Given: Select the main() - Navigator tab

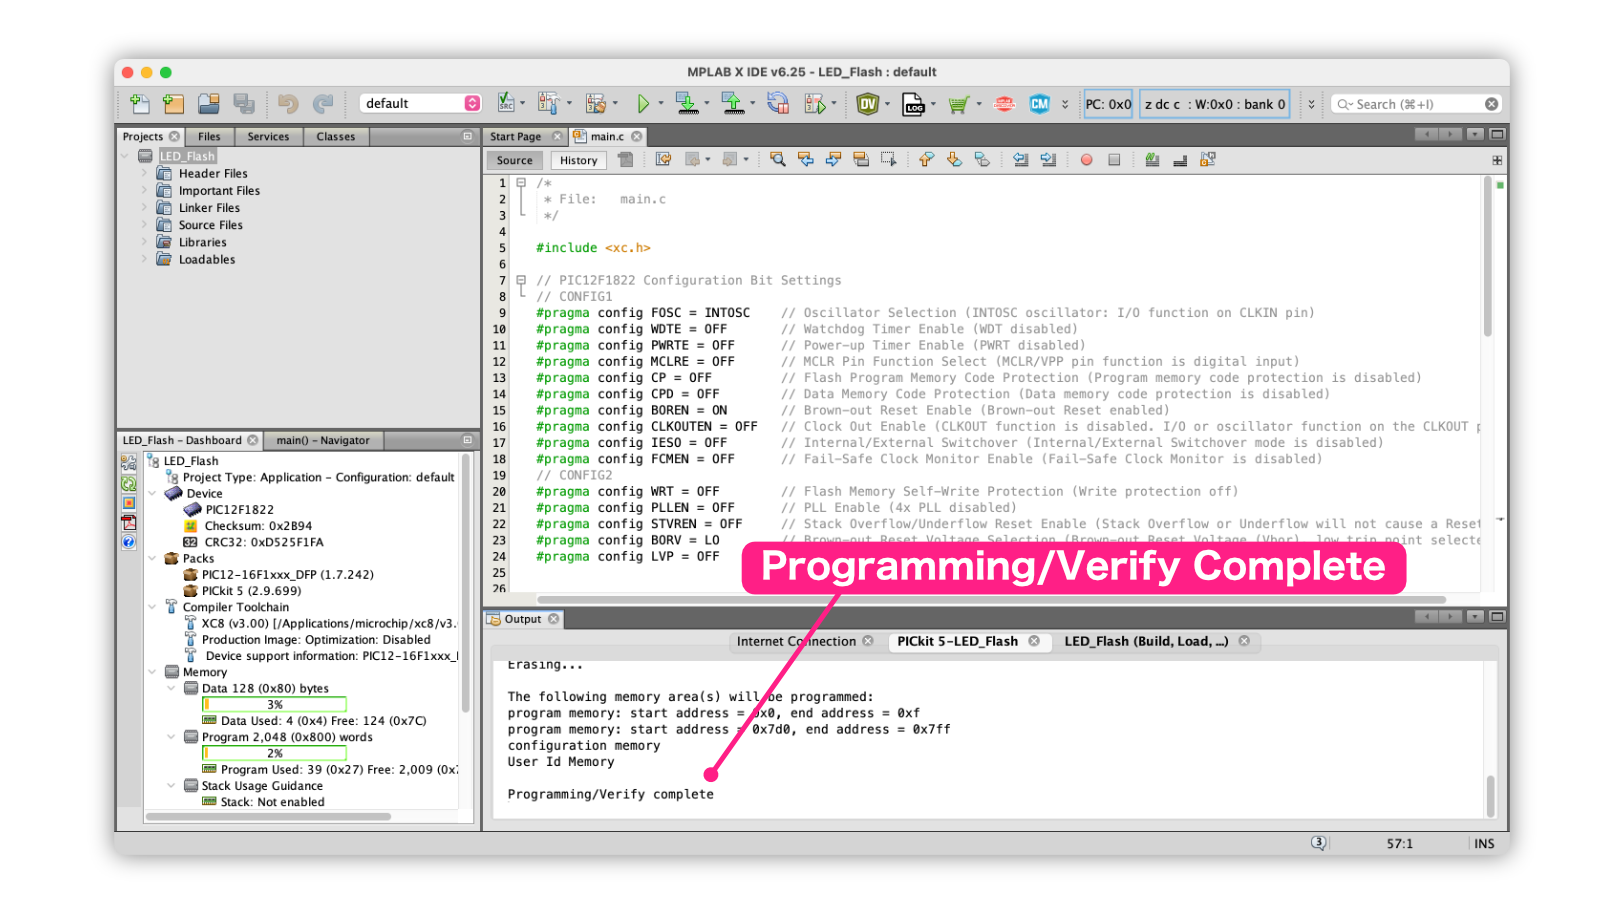Looking at the screenshot, I should coord(323,440).
